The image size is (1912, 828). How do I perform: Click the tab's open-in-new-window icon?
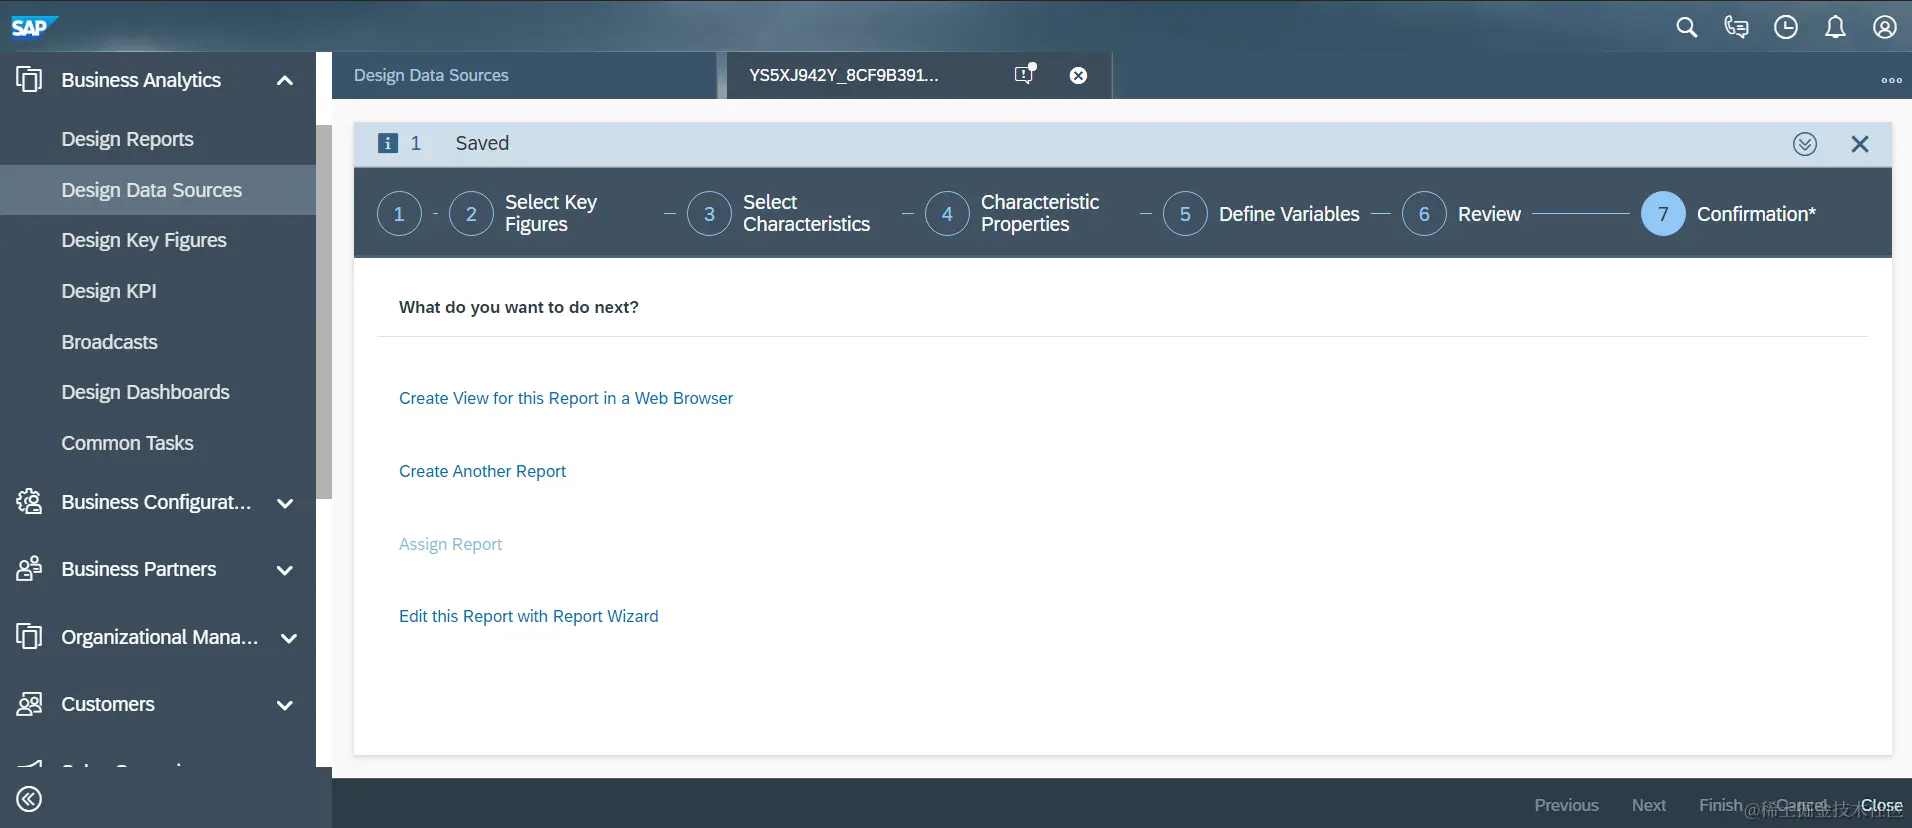point(1025,74)
